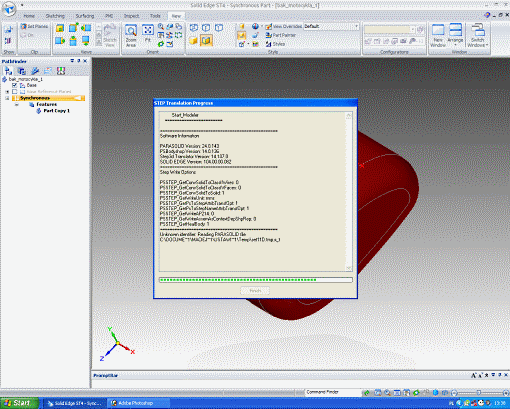Screen dimensions: 510x409
Task: Open the Windows Start button
Action: pyautogui.click(x=19, y=403)
